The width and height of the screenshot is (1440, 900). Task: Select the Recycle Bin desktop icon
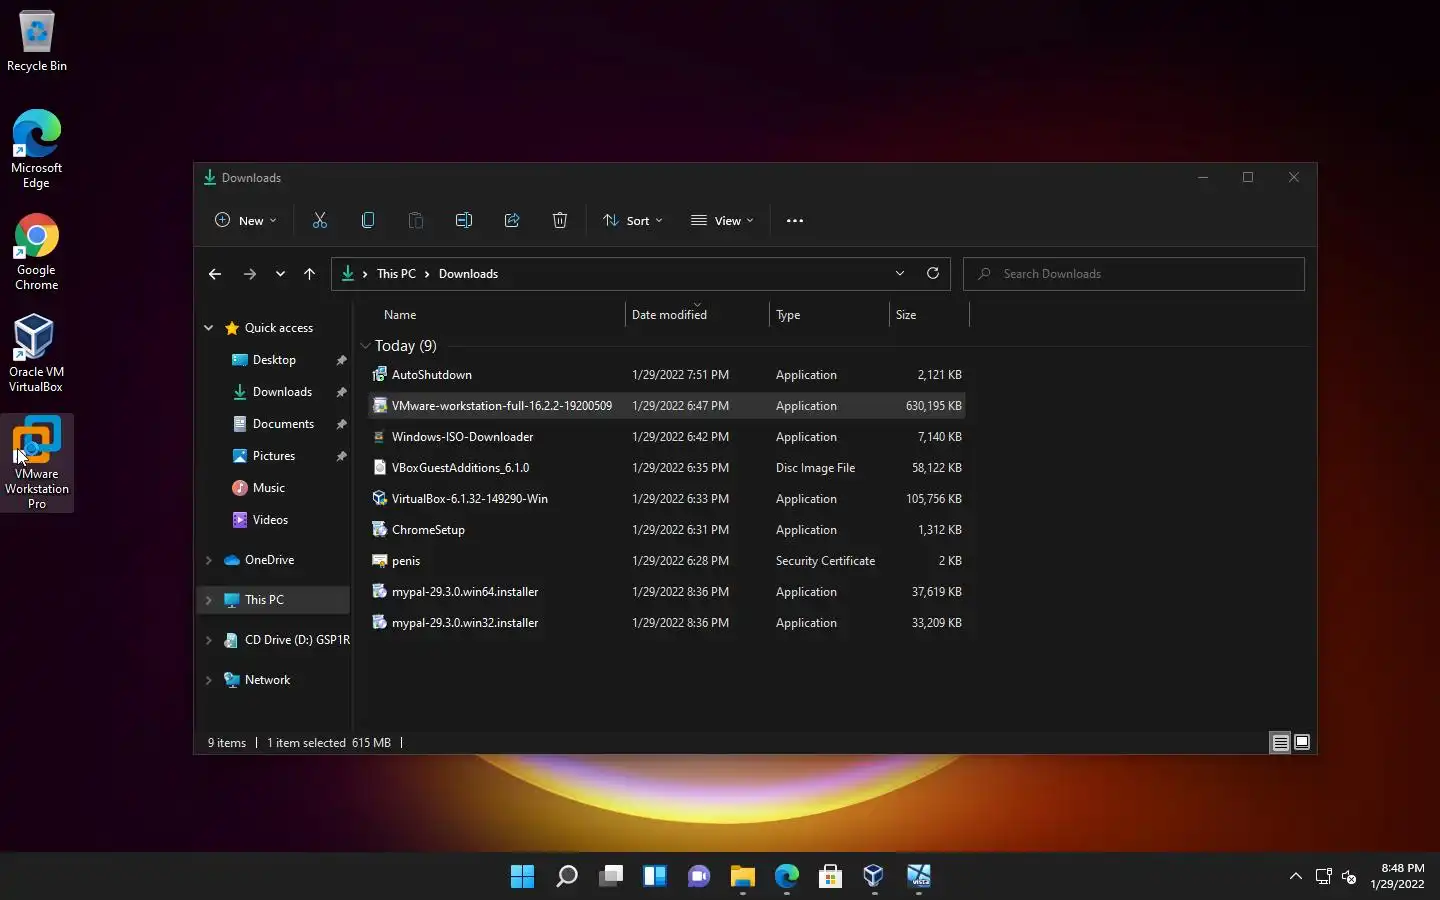pos(37,41)
